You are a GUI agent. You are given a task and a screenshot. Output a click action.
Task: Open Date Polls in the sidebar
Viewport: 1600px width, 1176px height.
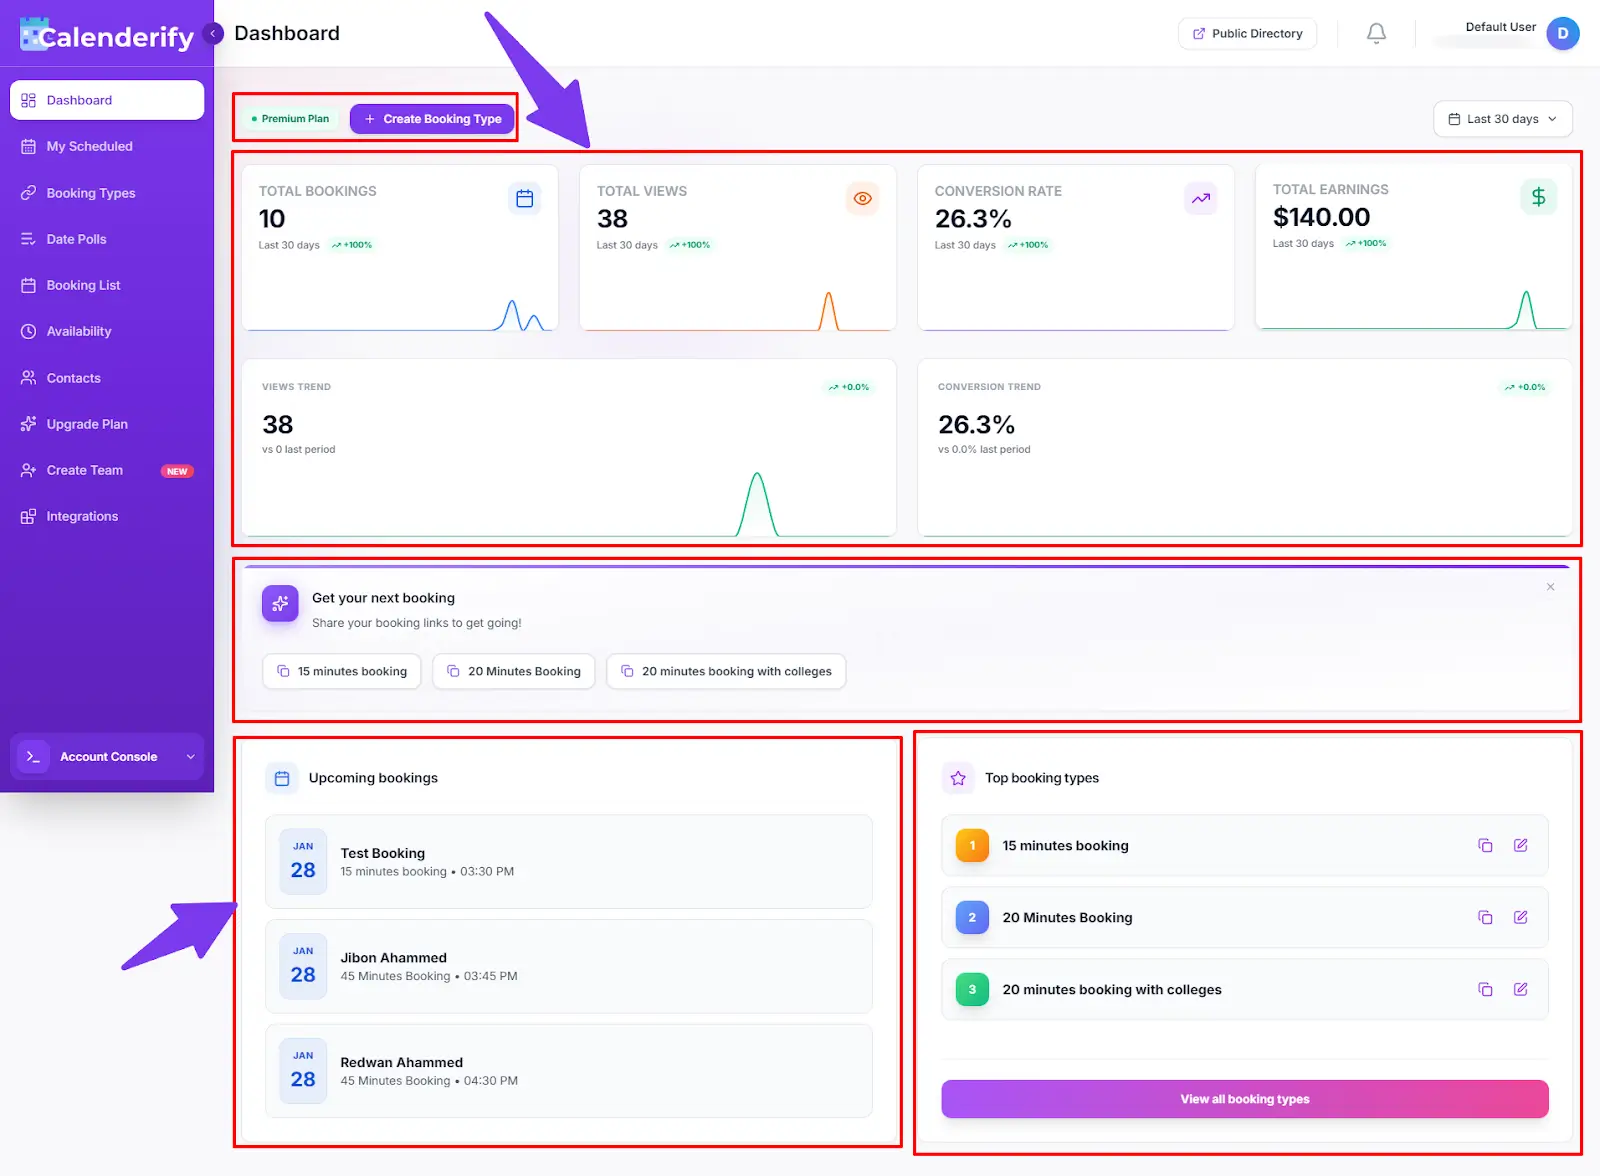click(x=76, y=239)
